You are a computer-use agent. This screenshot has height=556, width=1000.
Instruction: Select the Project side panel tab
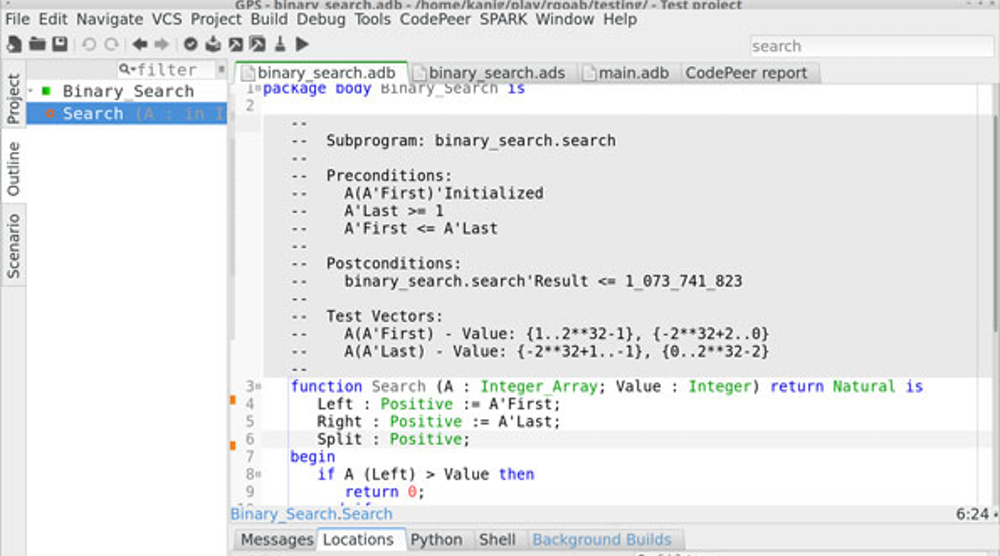click(x=13, y=98)
